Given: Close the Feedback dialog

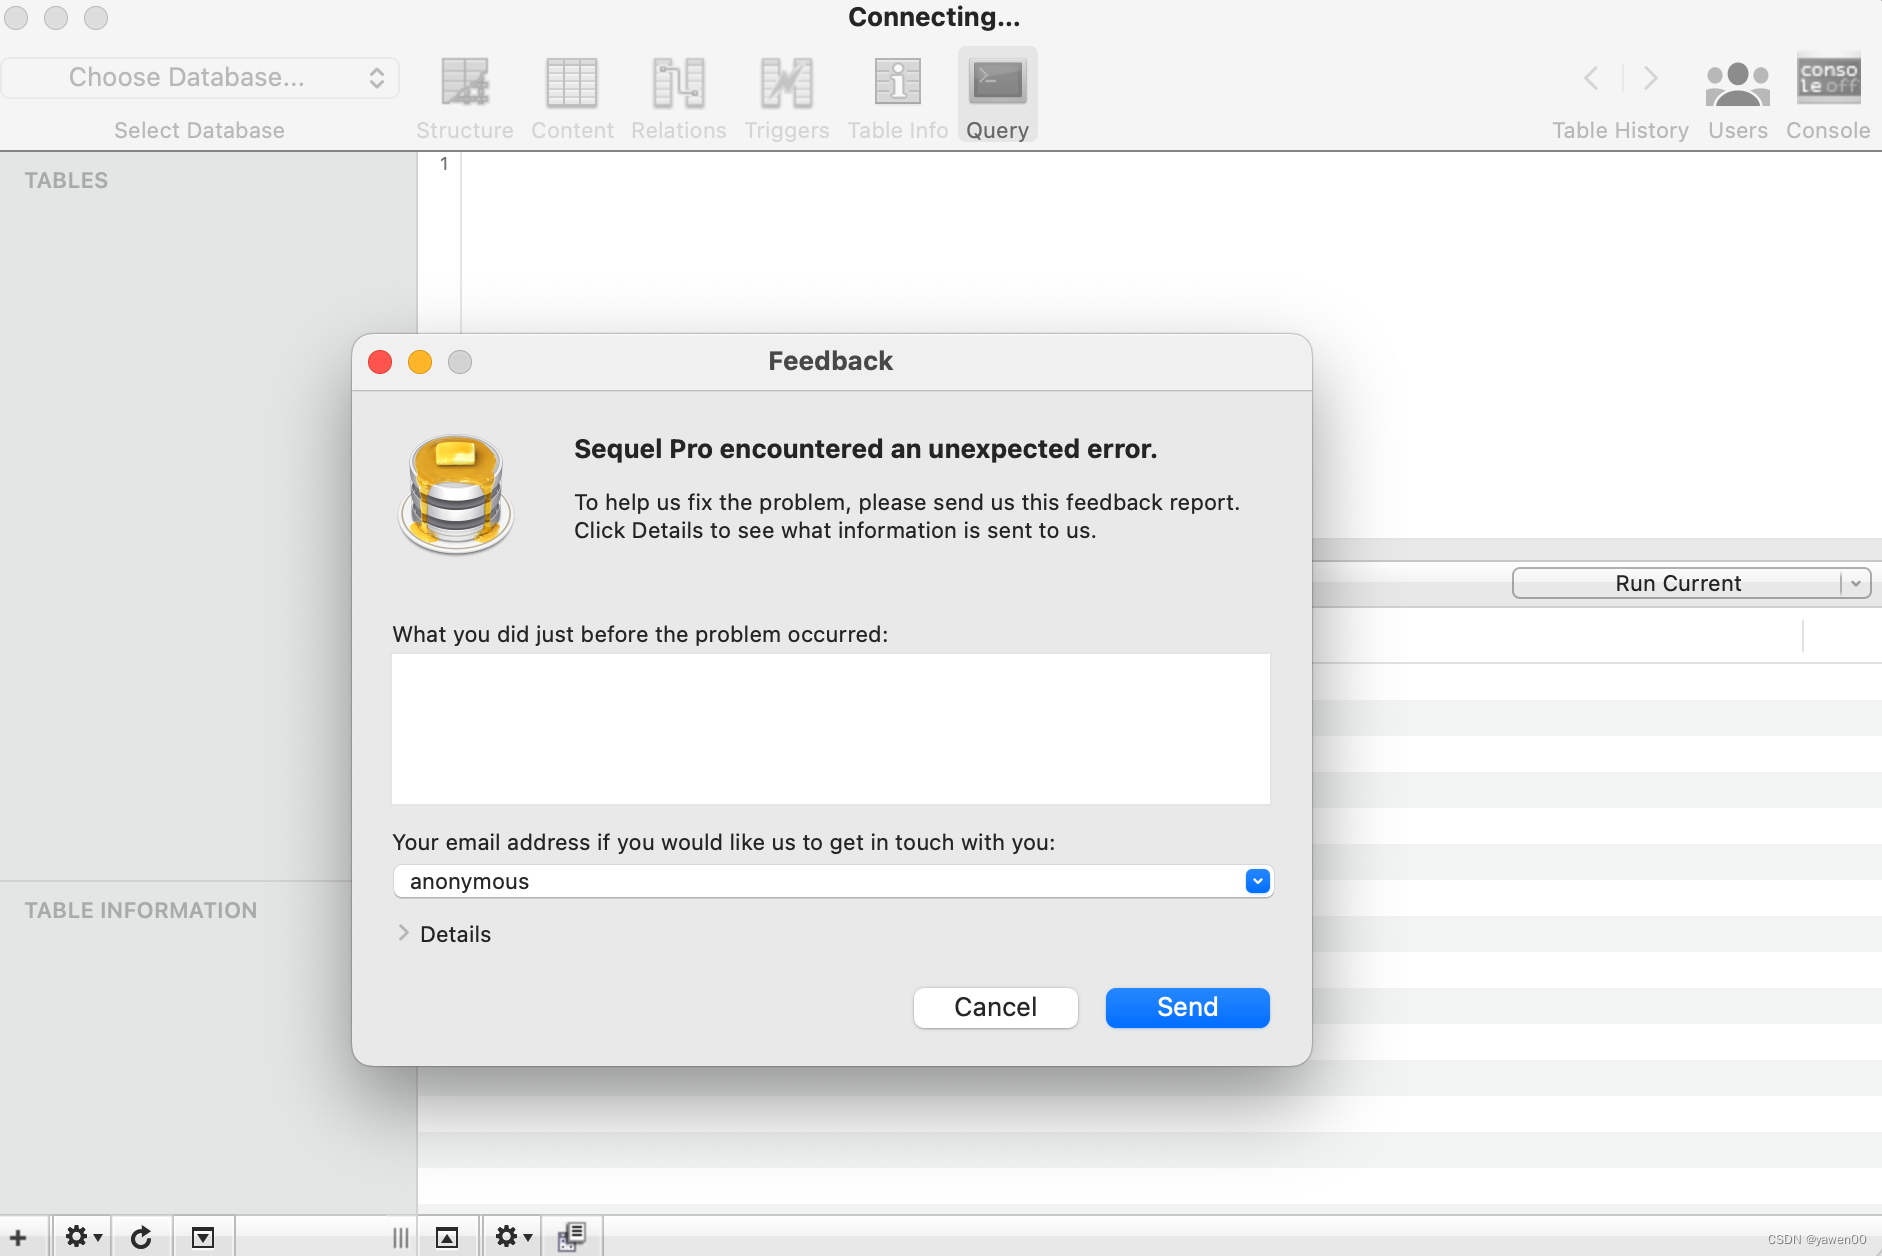Looking at the screenshot, I should pyautogui.click(x=380, y=362).
